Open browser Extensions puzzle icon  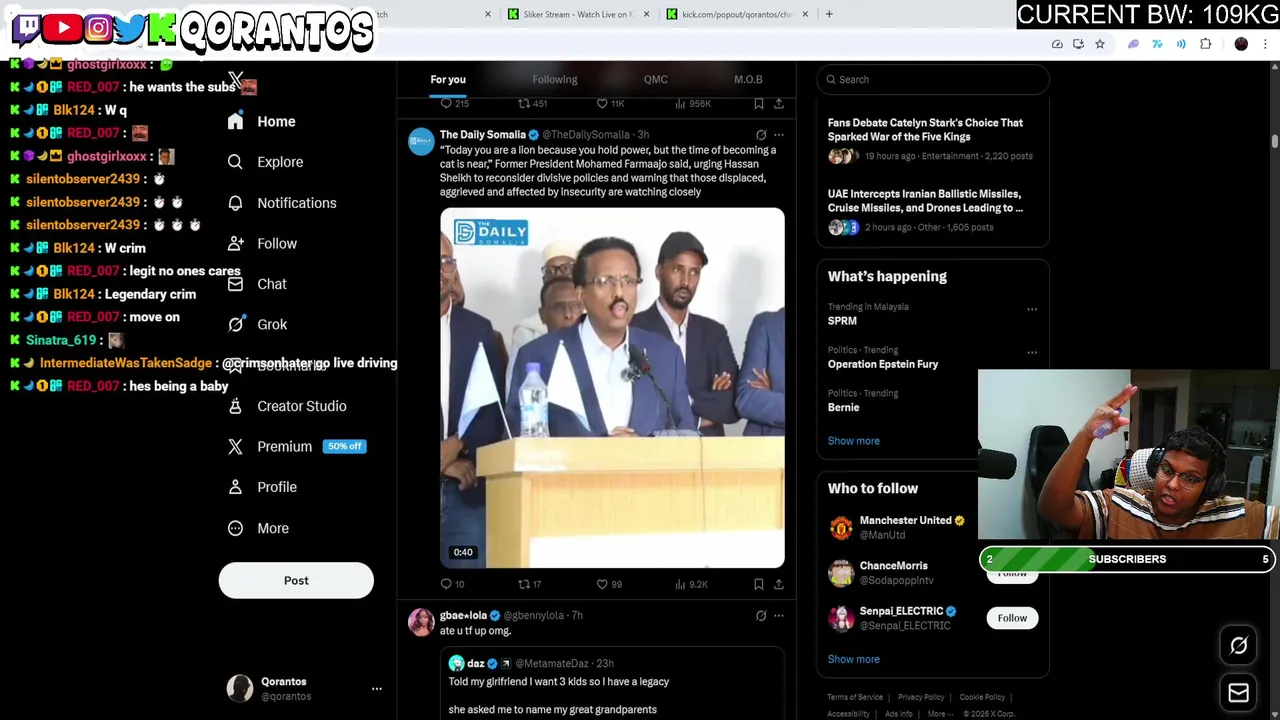1205,44
